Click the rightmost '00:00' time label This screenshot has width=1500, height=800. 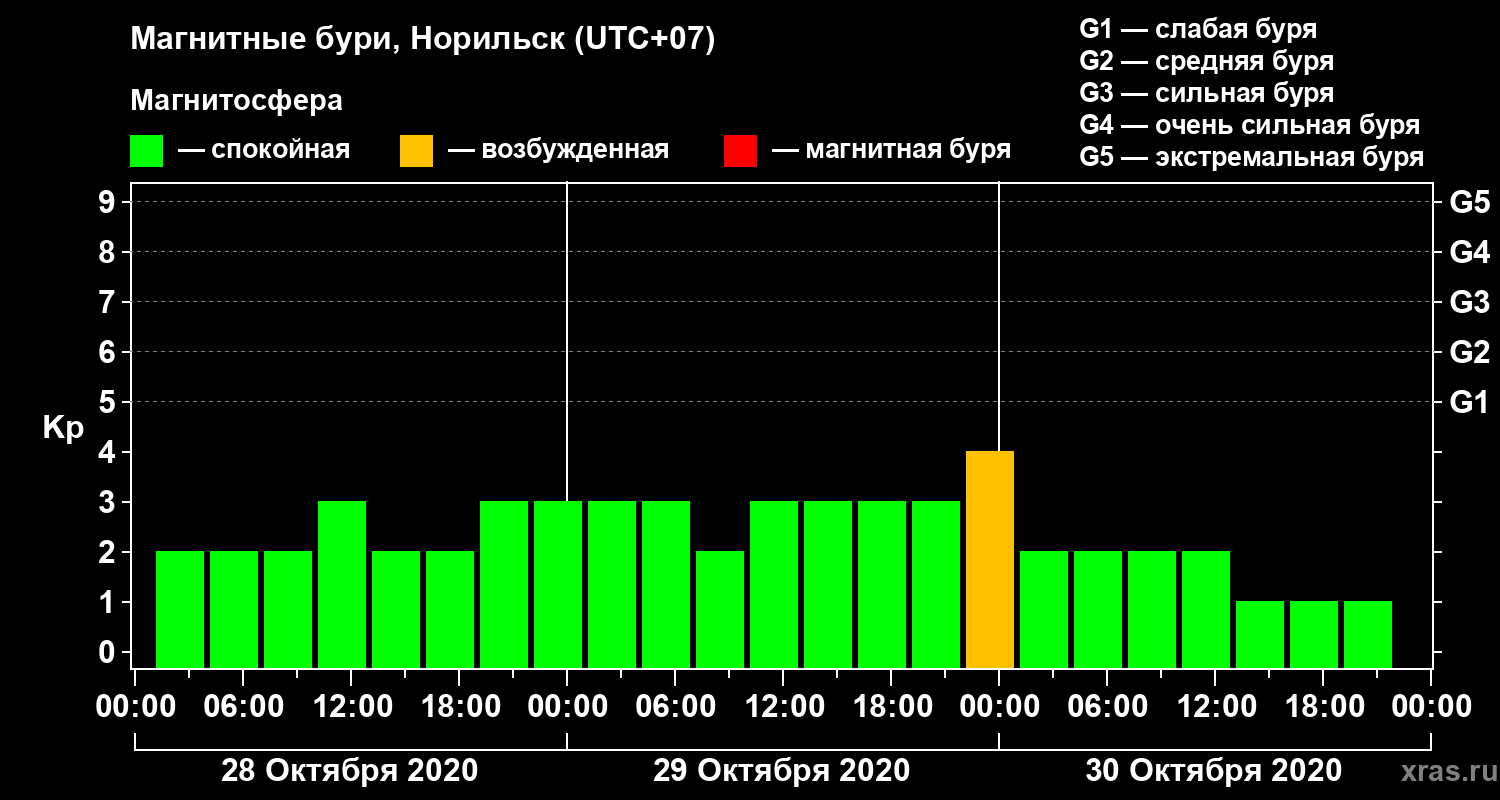click(1430, 706)
